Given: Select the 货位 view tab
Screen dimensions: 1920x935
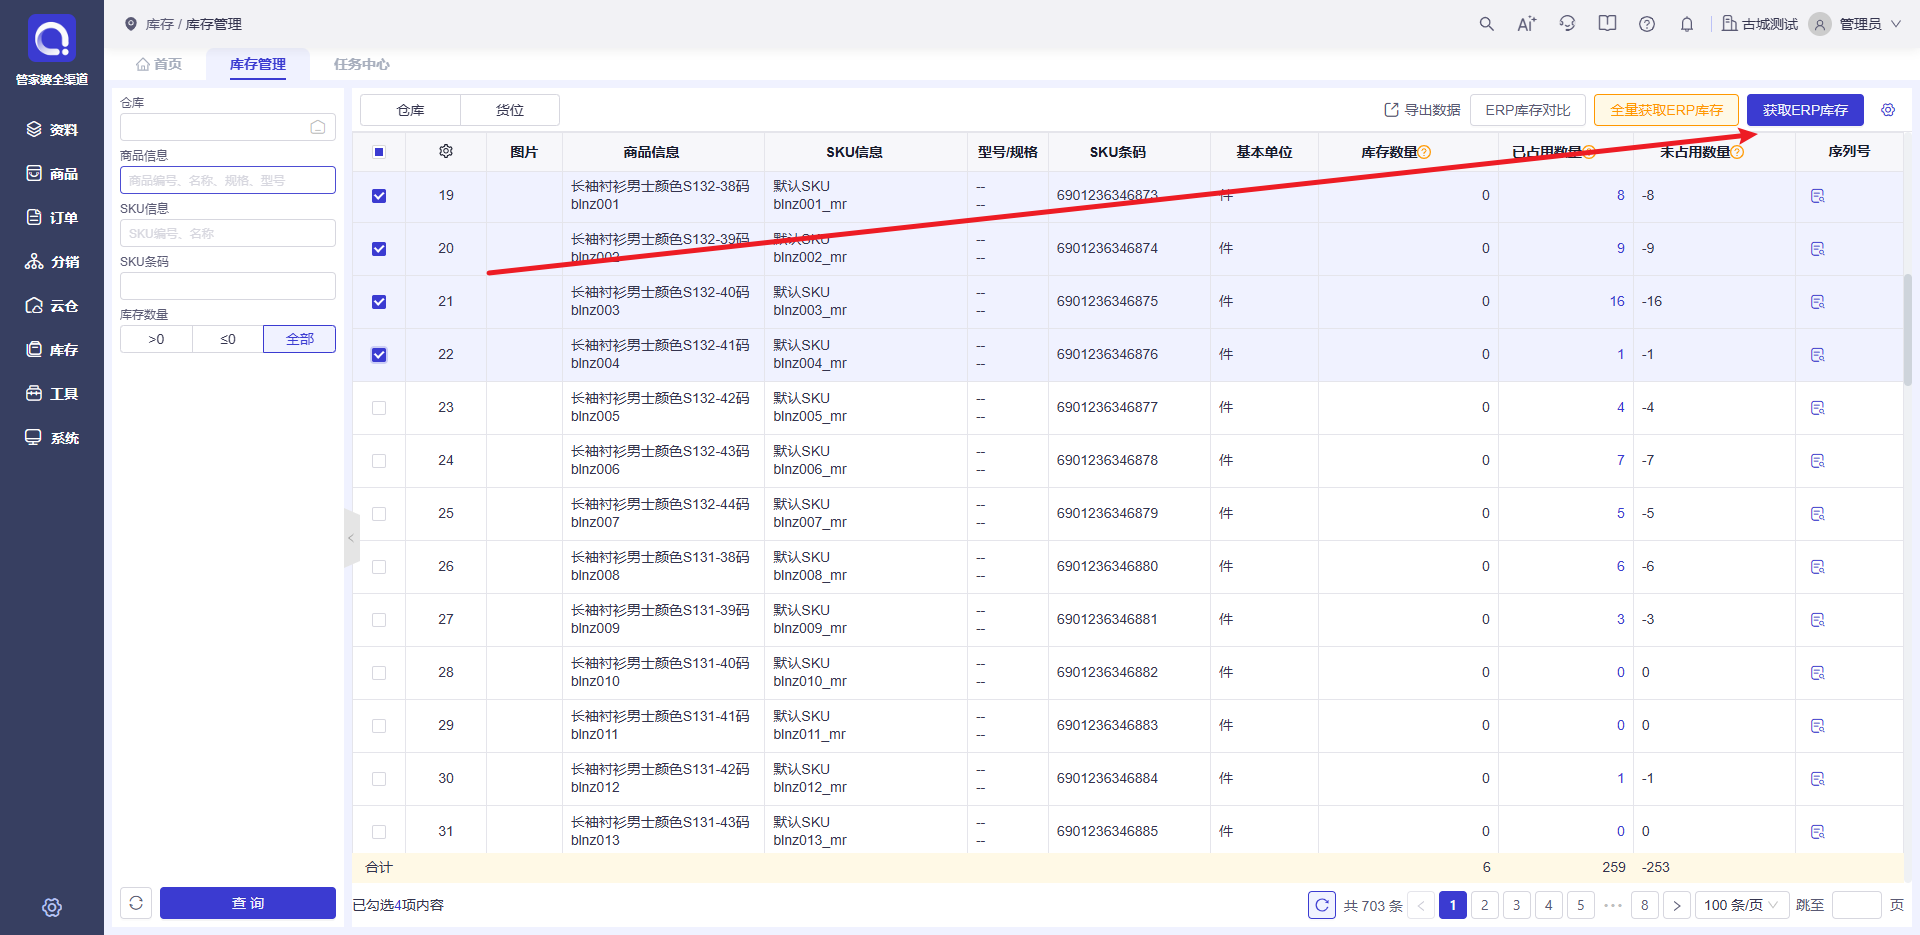Looking at the screenshot, I should click(510, 110).
